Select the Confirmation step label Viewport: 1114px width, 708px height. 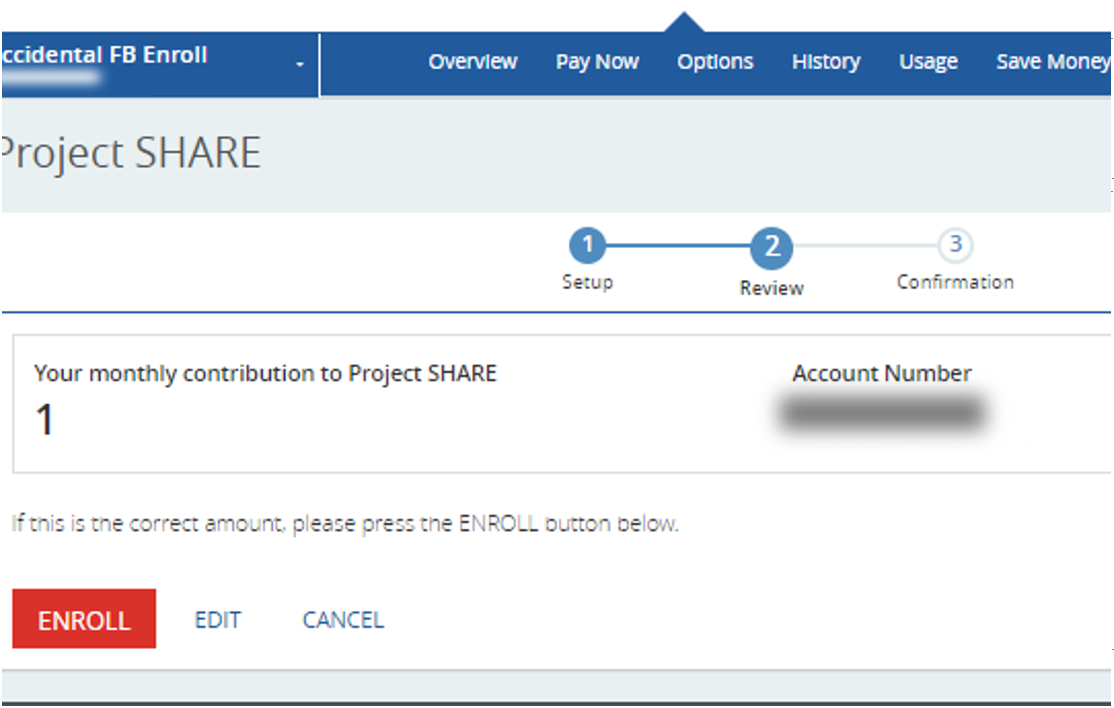tap(955, 282)
